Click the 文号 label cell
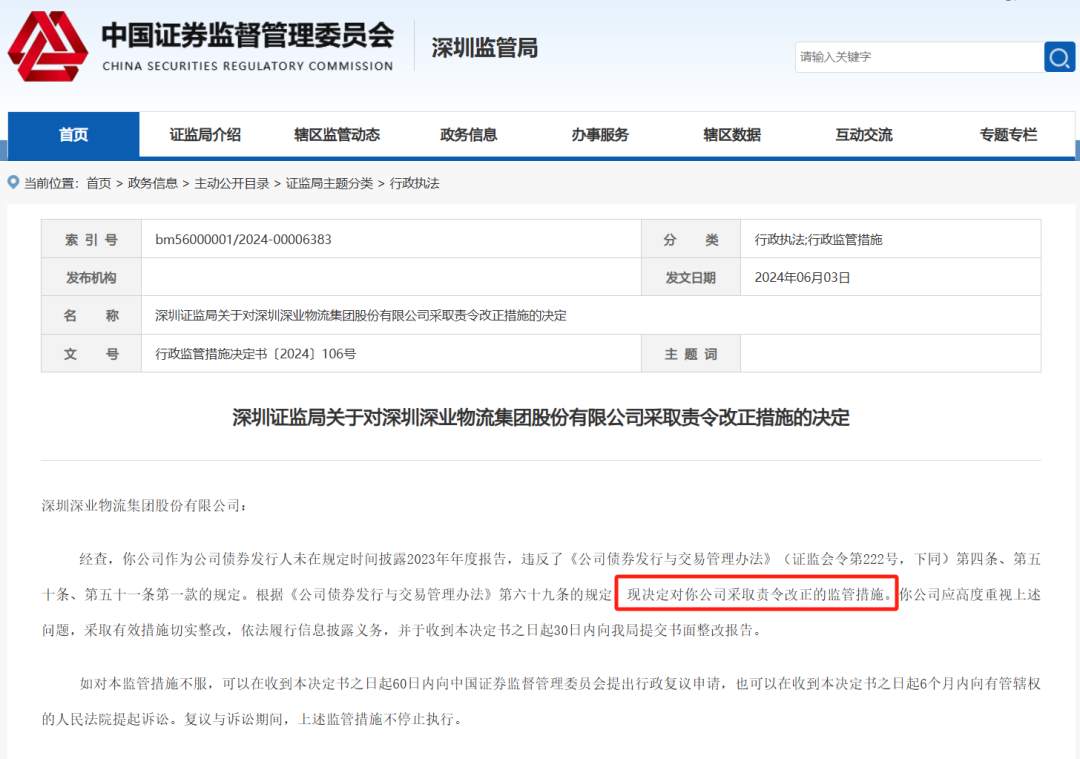Image resolution: width=1080 pixels, height=759 pixels. [x=92, y=354]
